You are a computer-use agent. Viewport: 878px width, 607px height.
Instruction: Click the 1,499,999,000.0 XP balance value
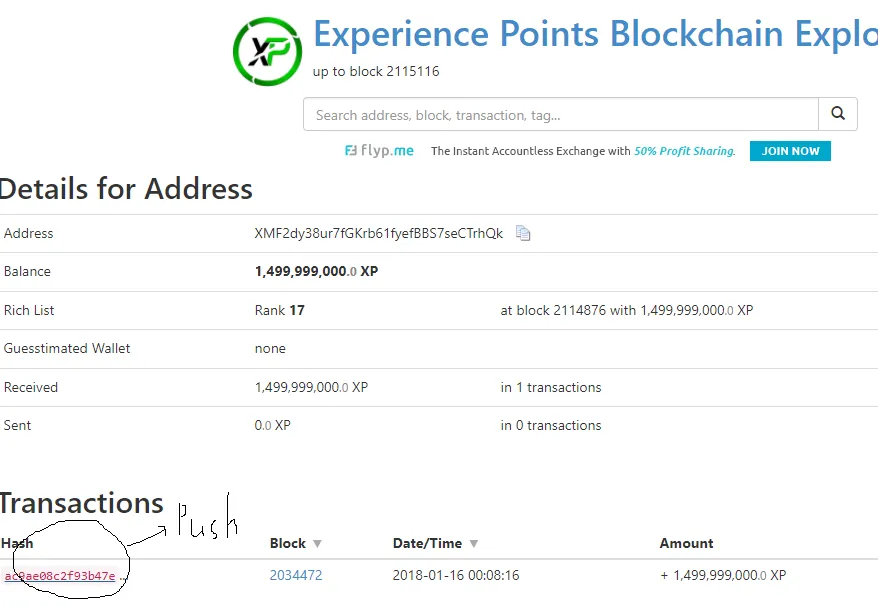[316, 272]
